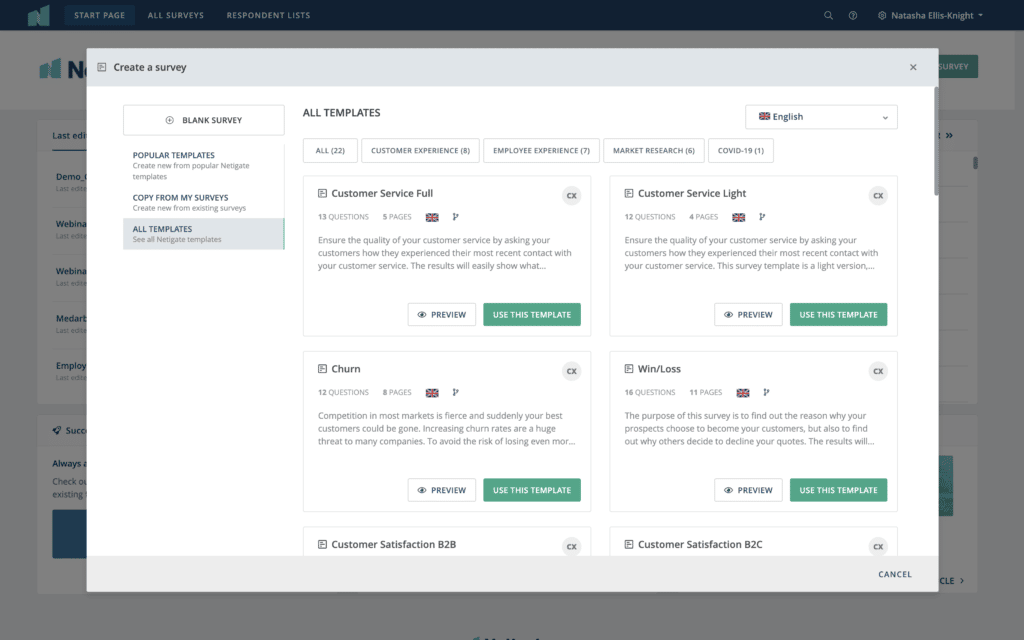Click the search icon in top navigation

828,15
